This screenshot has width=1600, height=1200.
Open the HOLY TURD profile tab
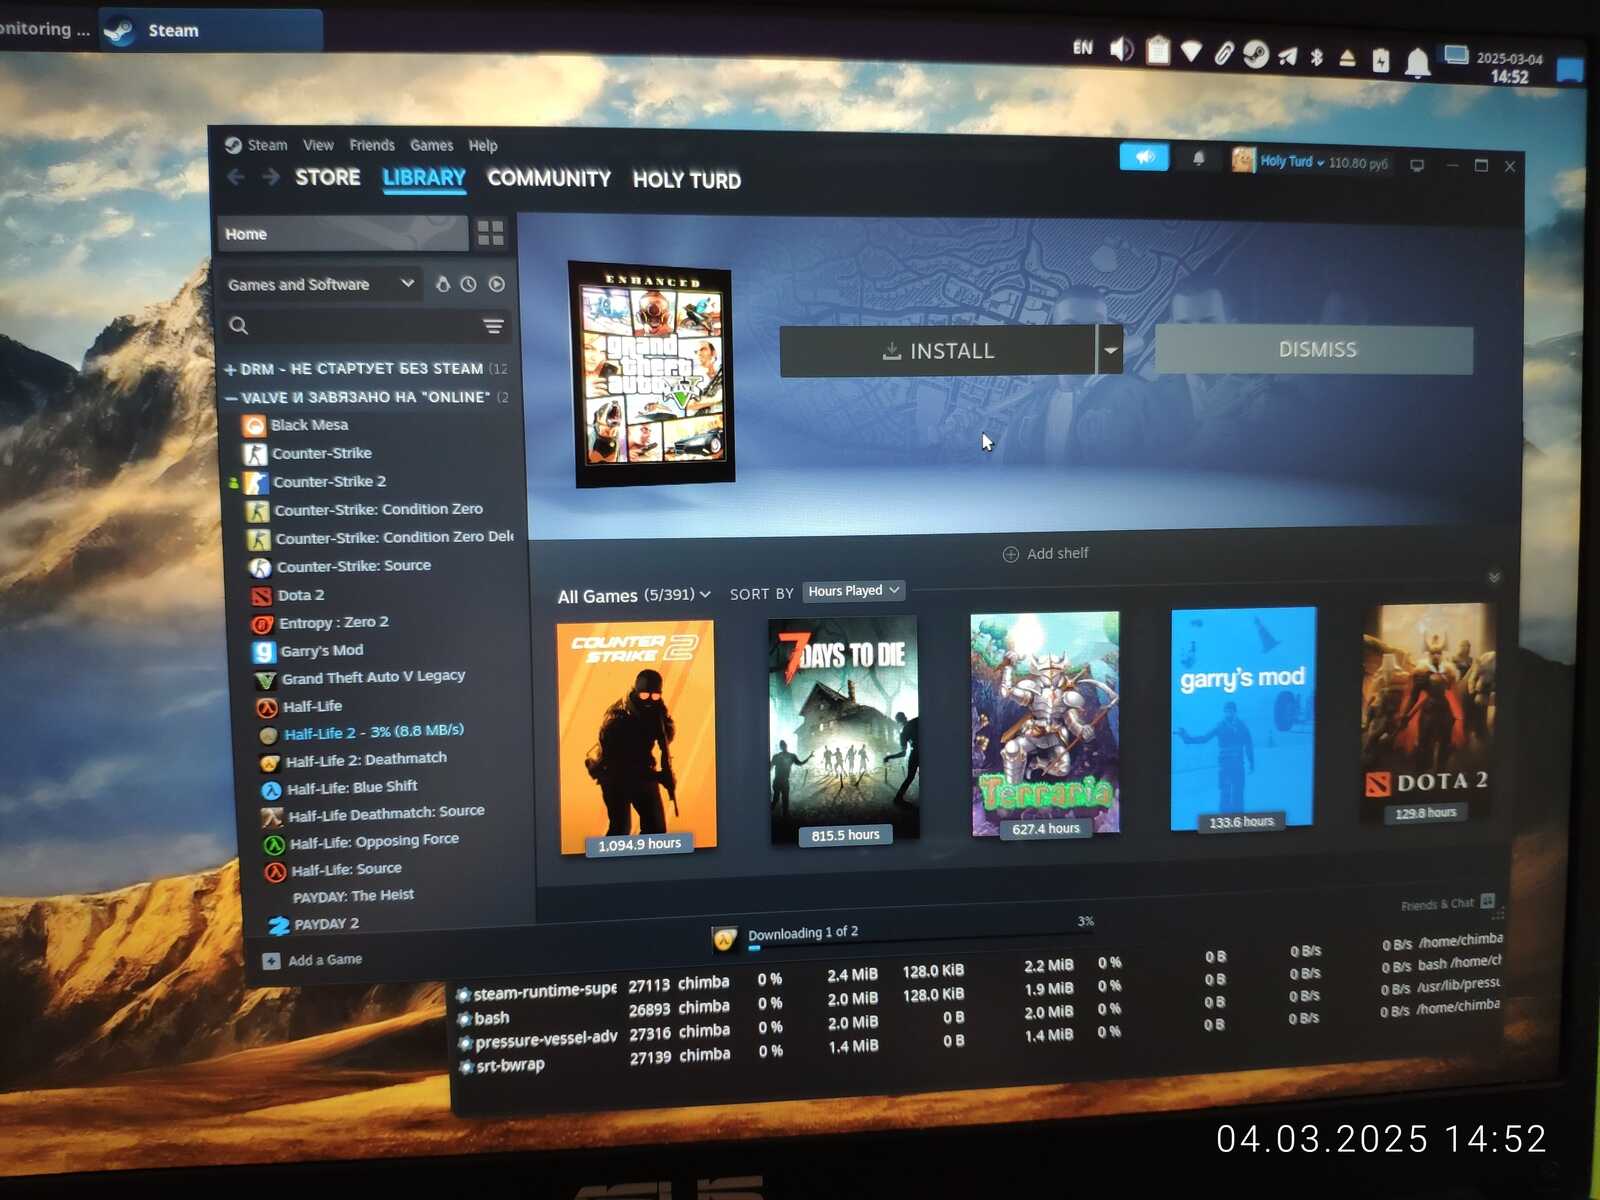[687, 180]
